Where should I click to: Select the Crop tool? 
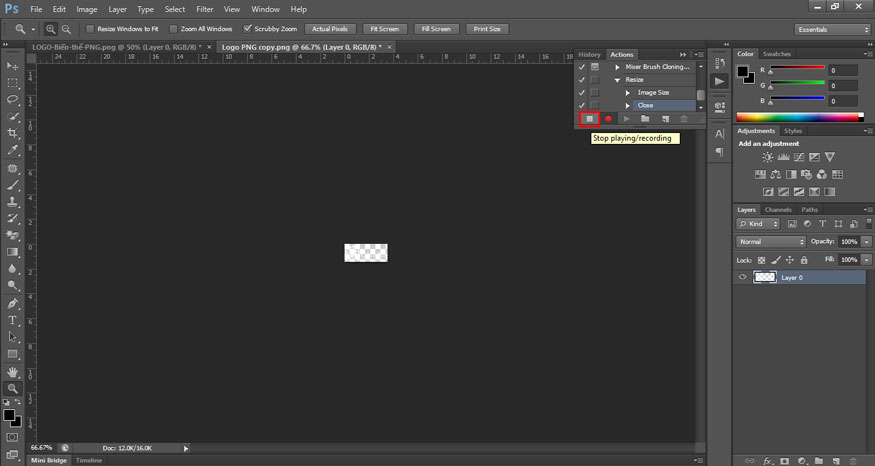click(12, 133)
